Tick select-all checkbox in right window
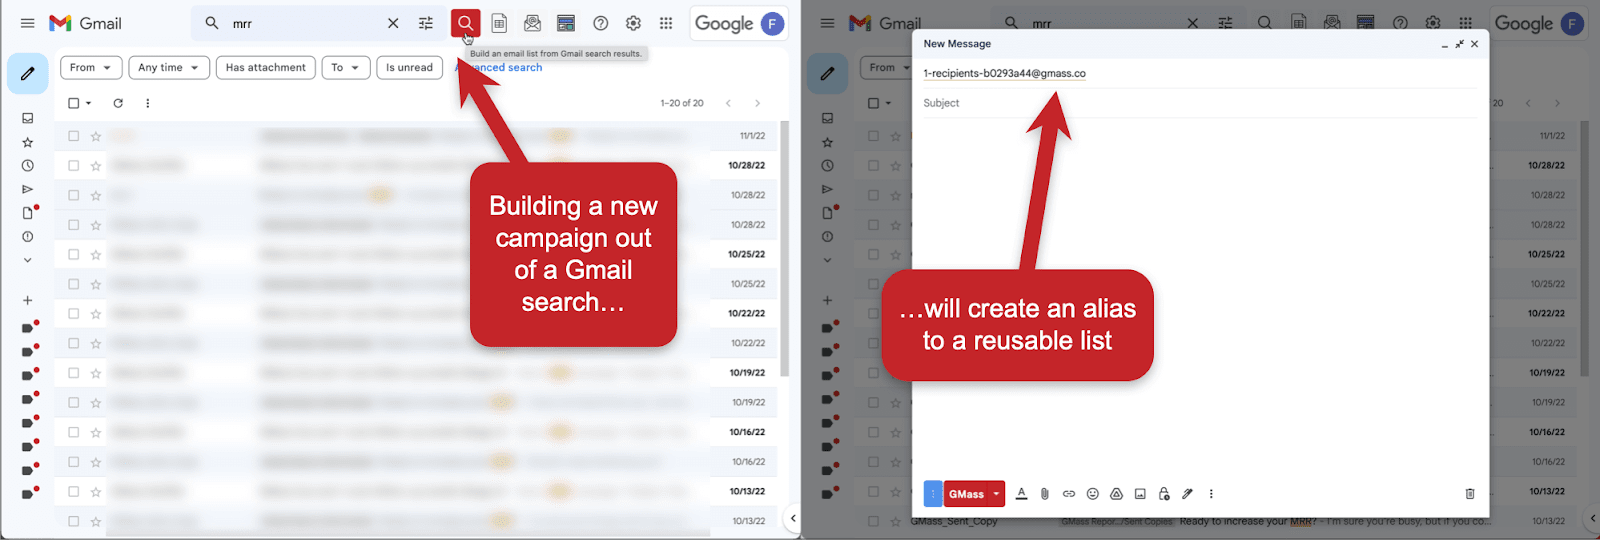This screenshot has width=1600, height=540. pos(874,103)
